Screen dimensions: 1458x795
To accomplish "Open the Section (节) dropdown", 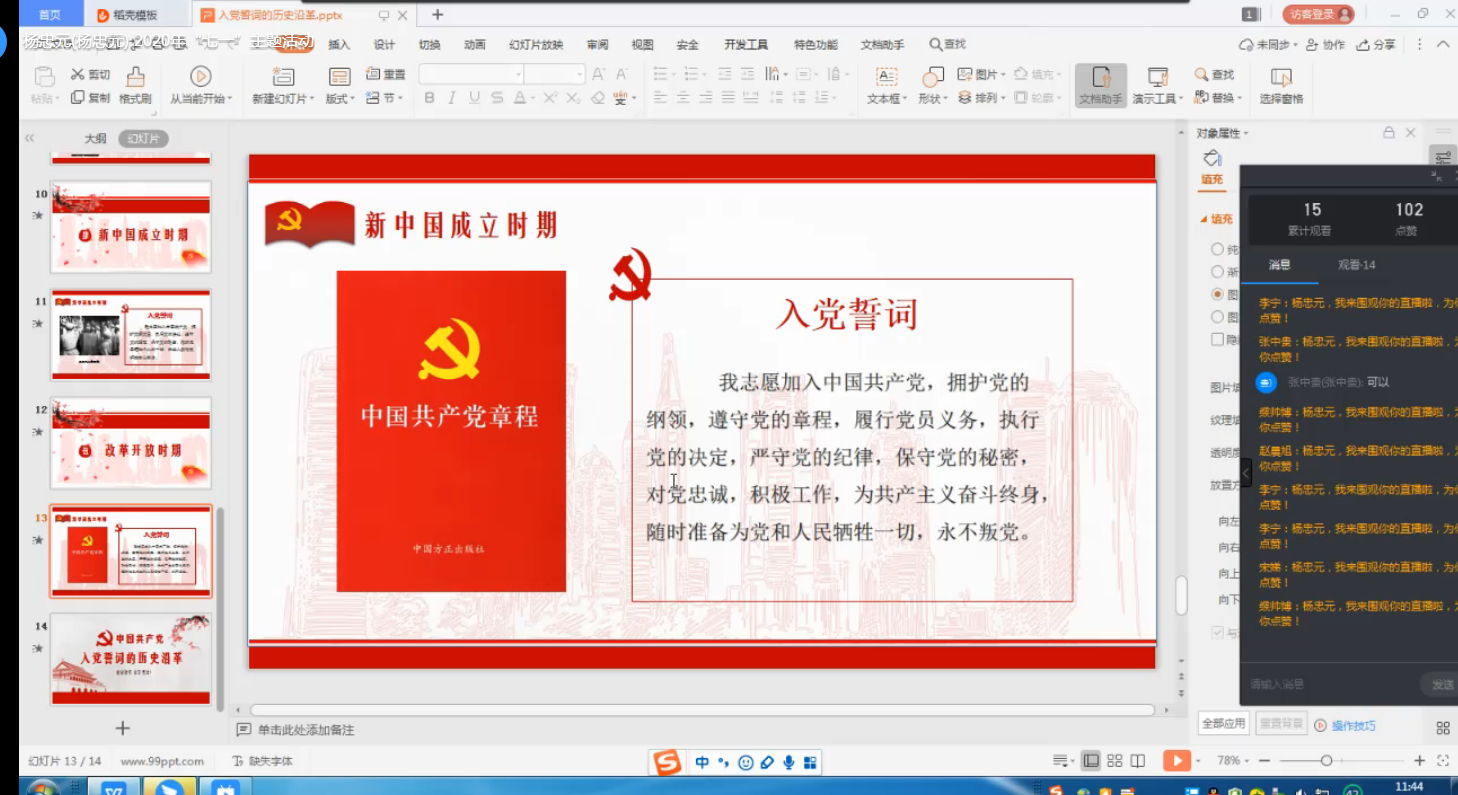I will 386,98.
